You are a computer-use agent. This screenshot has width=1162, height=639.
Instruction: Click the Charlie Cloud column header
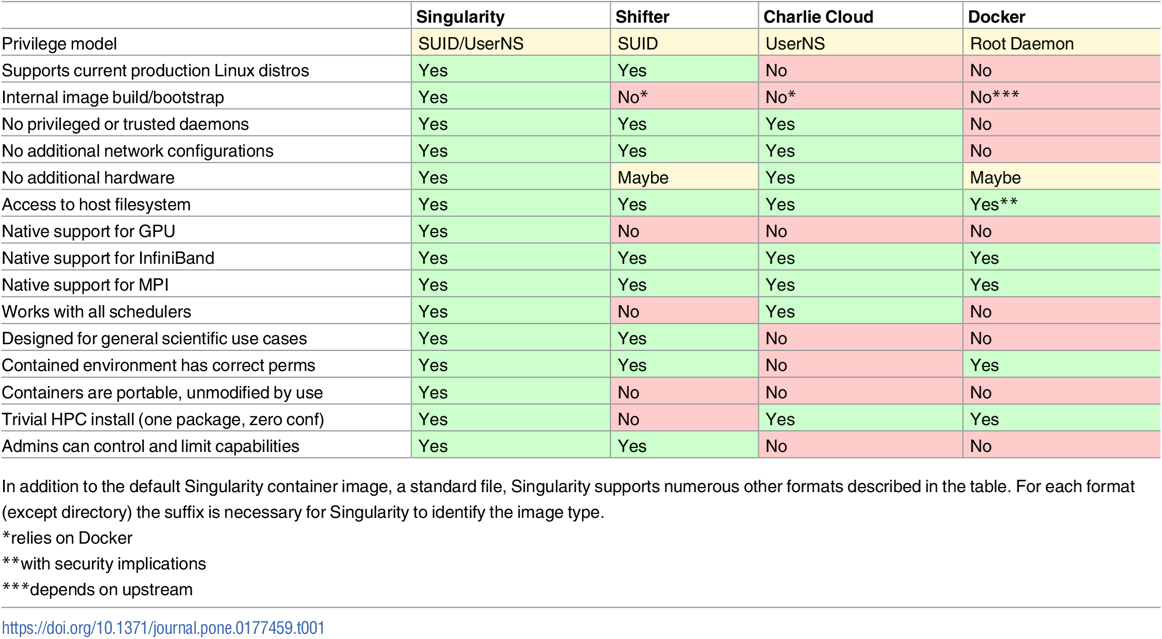tap(818, 17)
